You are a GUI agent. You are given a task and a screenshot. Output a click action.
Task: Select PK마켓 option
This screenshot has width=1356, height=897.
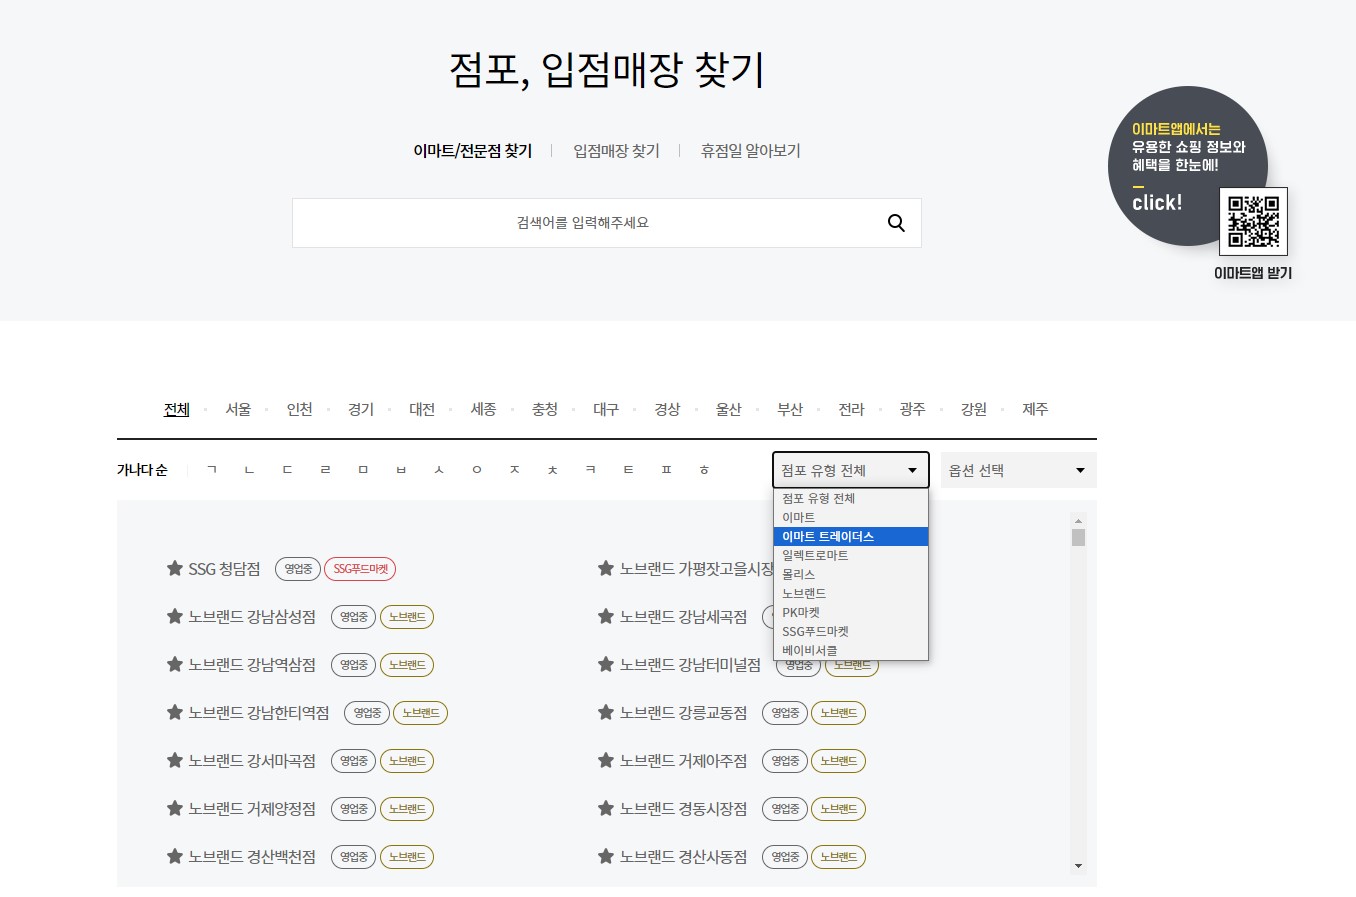851,612
